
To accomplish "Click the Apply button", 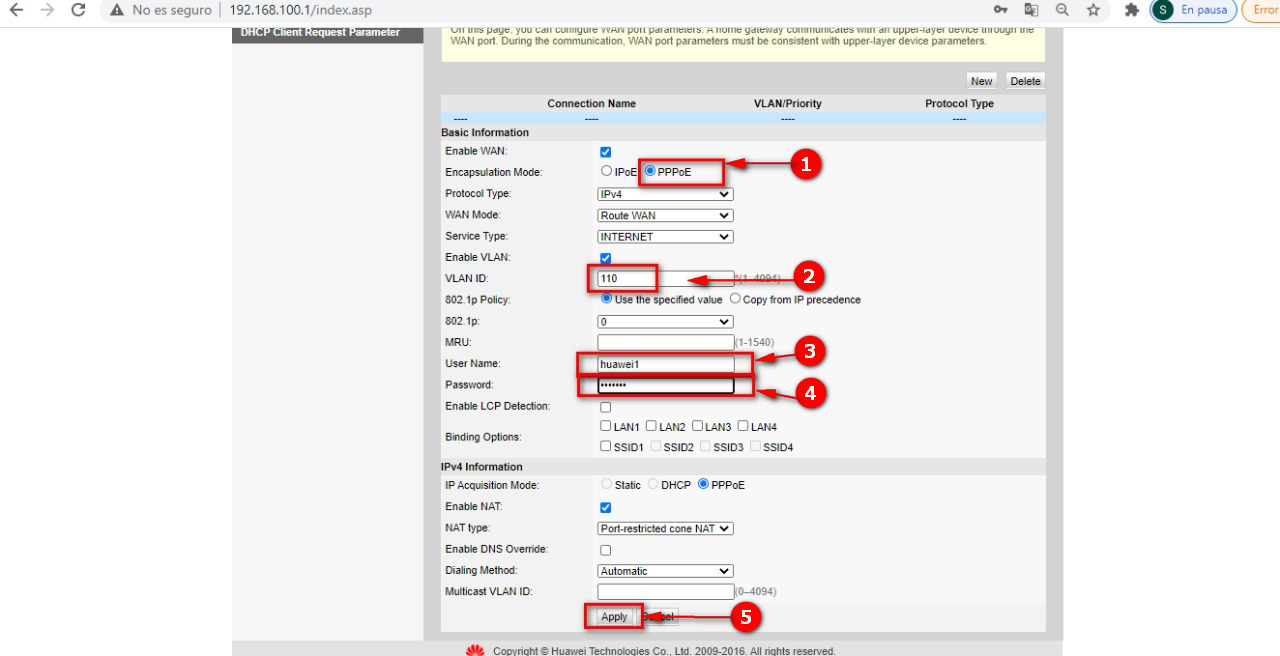I will [x=614, y=617].
